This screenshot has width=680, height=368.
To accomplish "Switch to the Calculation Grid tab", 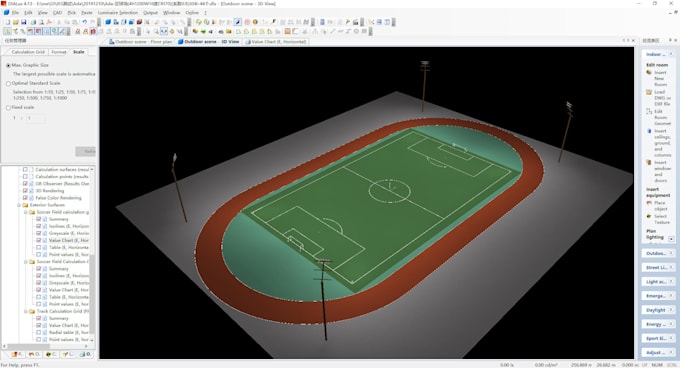I will [x=28, y=52].
